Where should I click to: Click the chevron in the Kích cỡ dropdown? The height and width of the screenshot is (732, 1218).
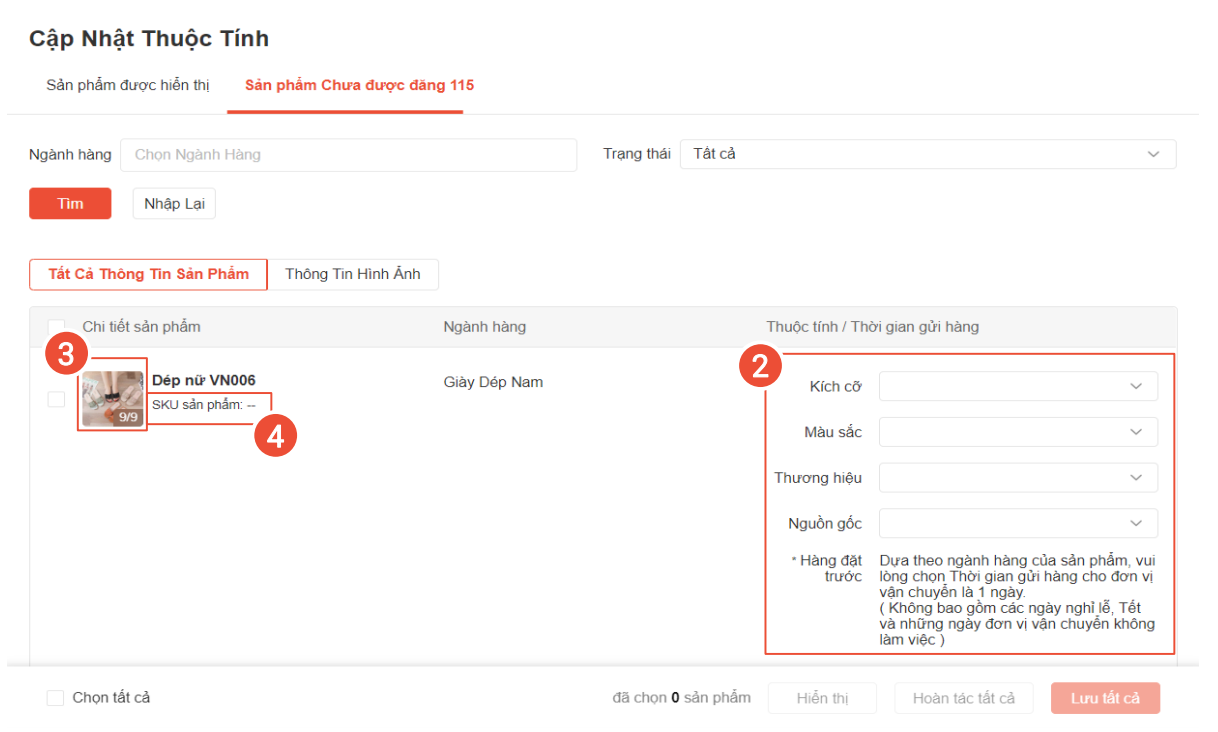(1136, 386)
